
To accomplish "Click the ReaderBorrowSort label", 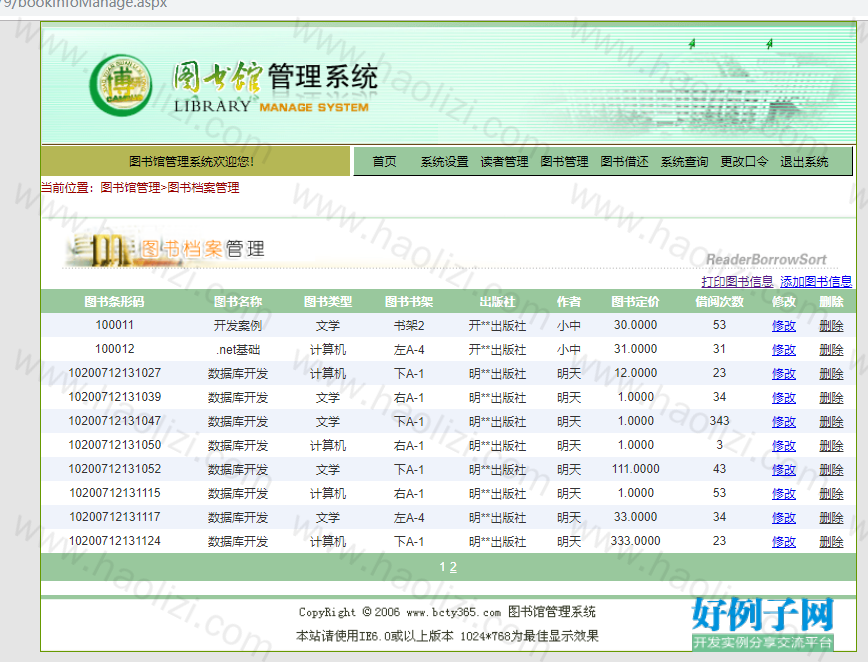I will pyautogui.click(x=766, y=260).
